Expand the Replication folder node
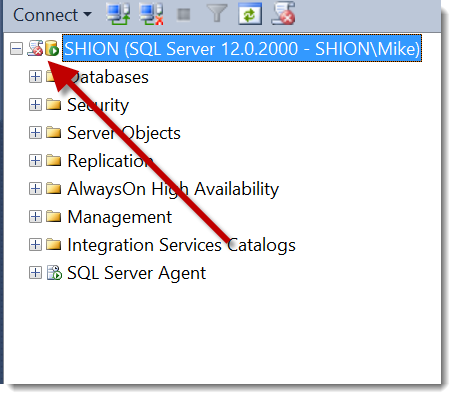Image resolution: width=475 pixels, height=410 pixels. click(35, 161)
